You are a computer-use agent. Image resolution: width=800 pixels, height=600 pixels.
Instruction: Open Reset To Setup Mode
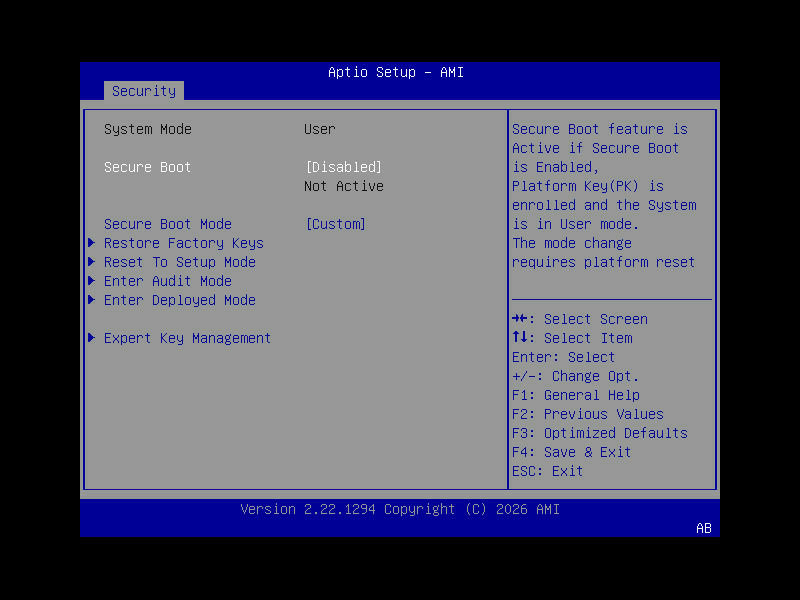(x=180, y=262)
